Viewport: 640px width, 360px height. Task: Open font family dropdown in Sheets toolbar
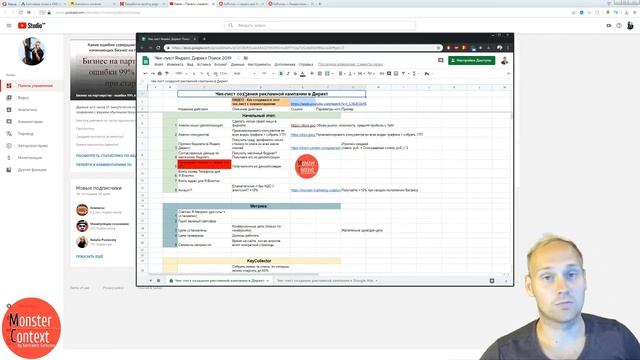pyautogui.click(x=244, y=73)
